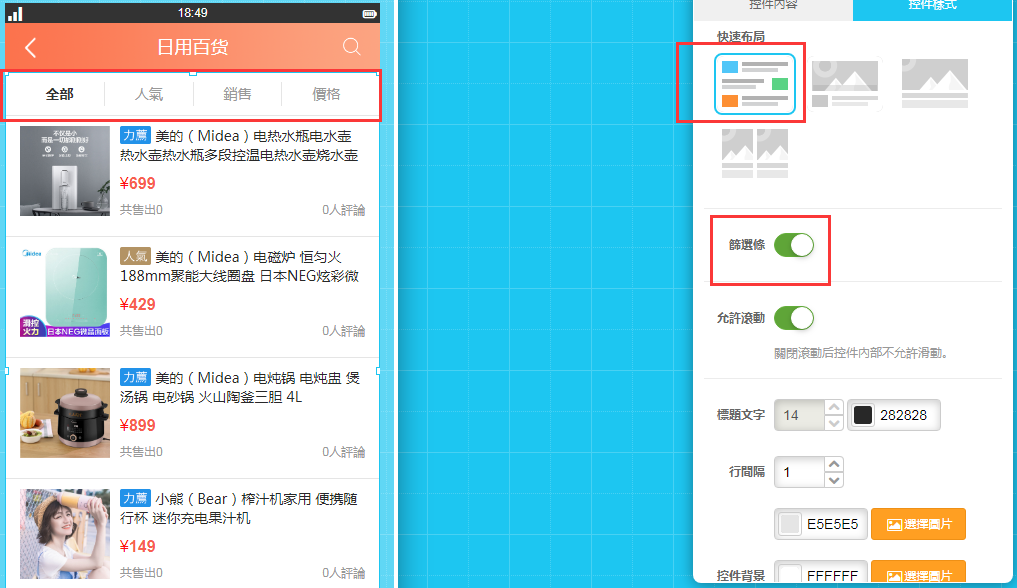Switch to the 人氣 filter tab
The width and height of the screenshot is (1017, 588).
pos(149,95)
